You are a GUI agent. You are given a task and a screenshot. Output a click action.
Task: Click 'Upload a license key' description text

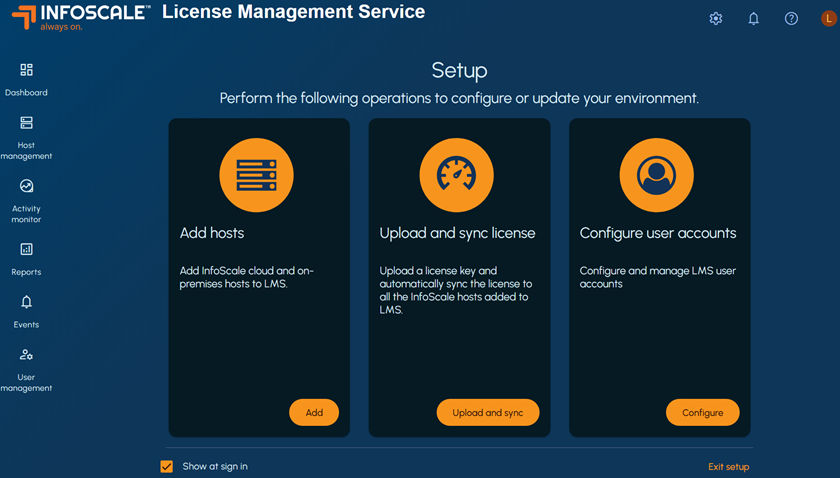coord(456,290)
